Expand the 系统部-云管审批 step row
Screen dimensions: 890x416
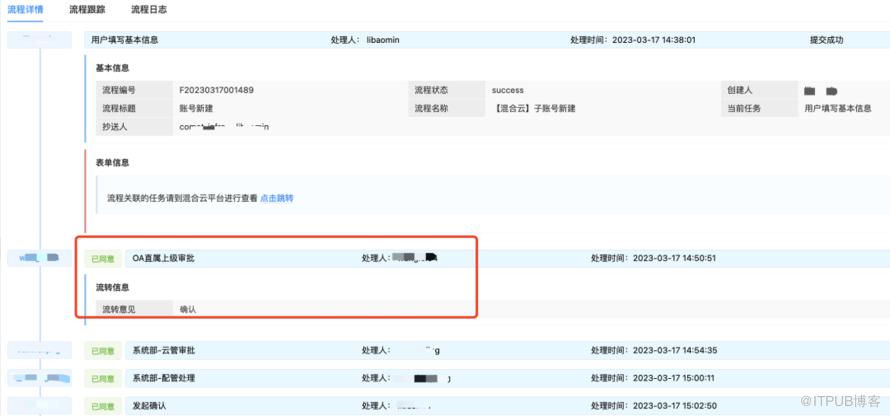click(165, 351)
